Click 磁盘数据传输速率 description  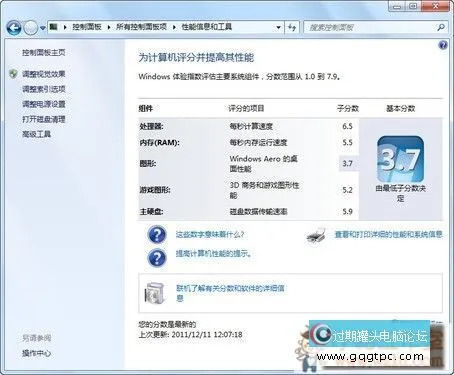(x=258, y=211)
